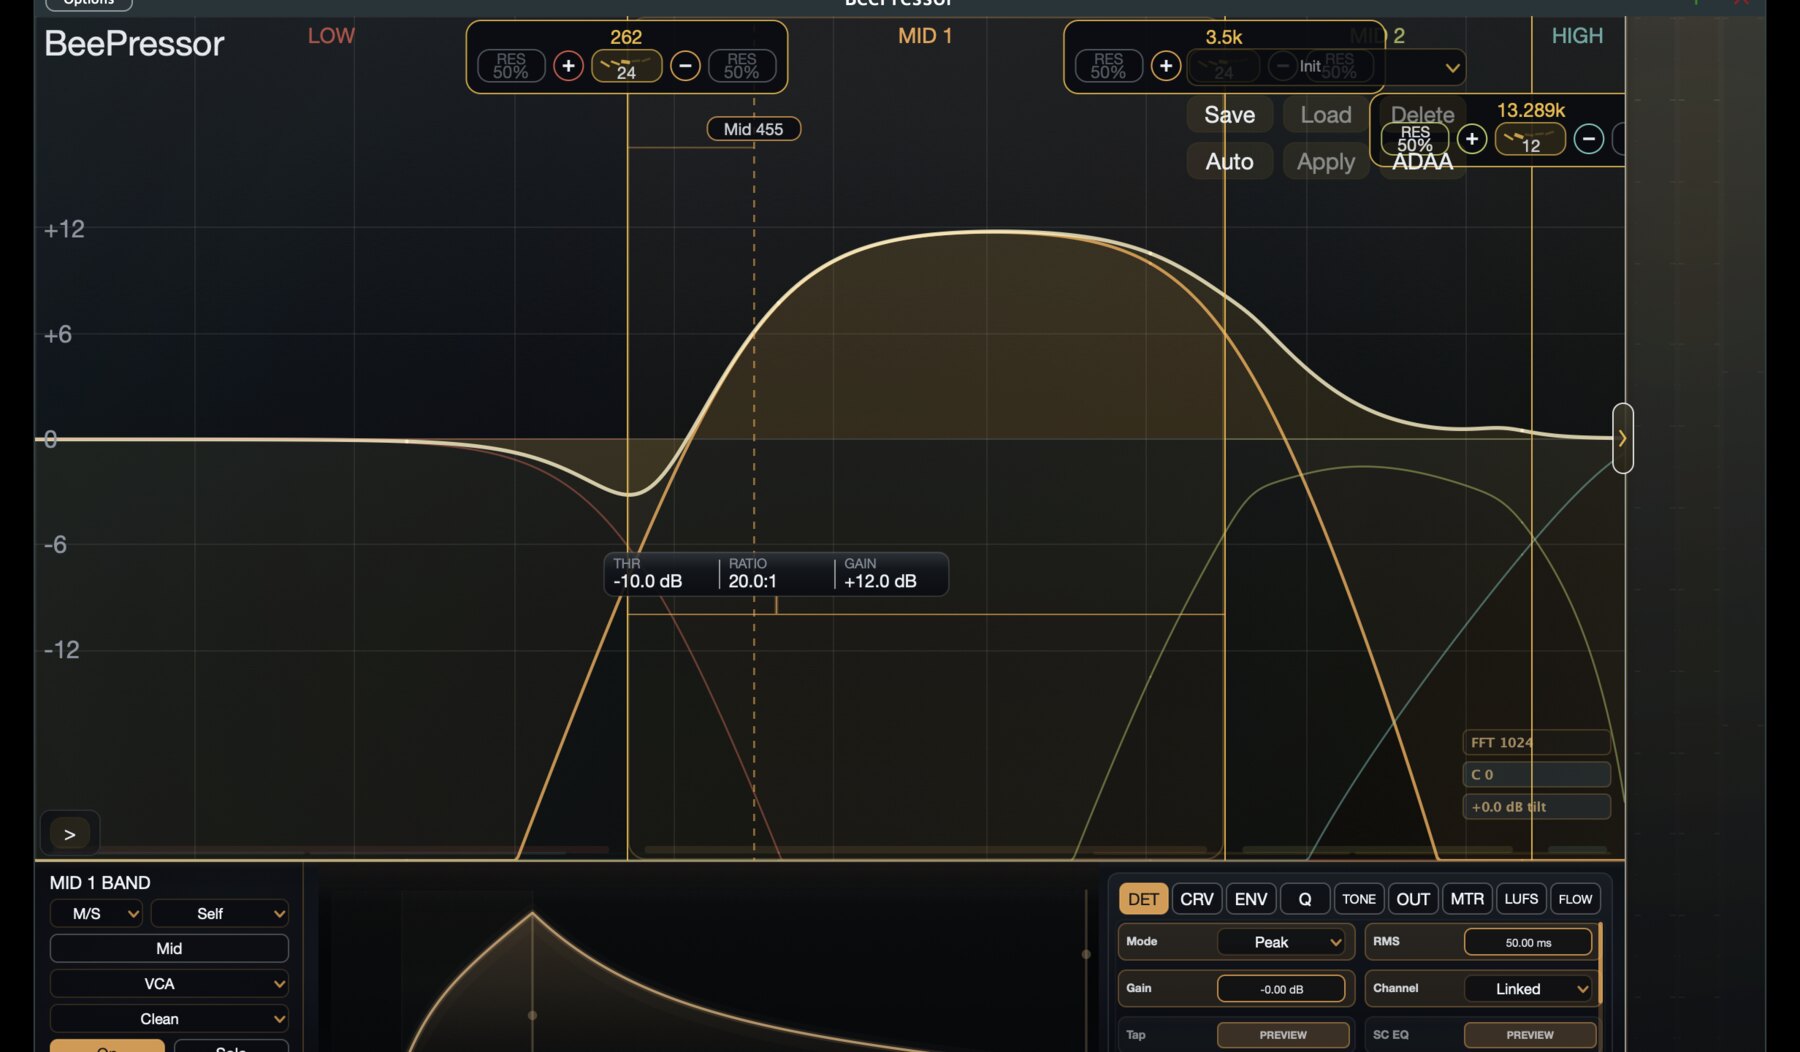
Task: Click the 3.5k crossover frequency value
Action: [x=1224, y=37]
